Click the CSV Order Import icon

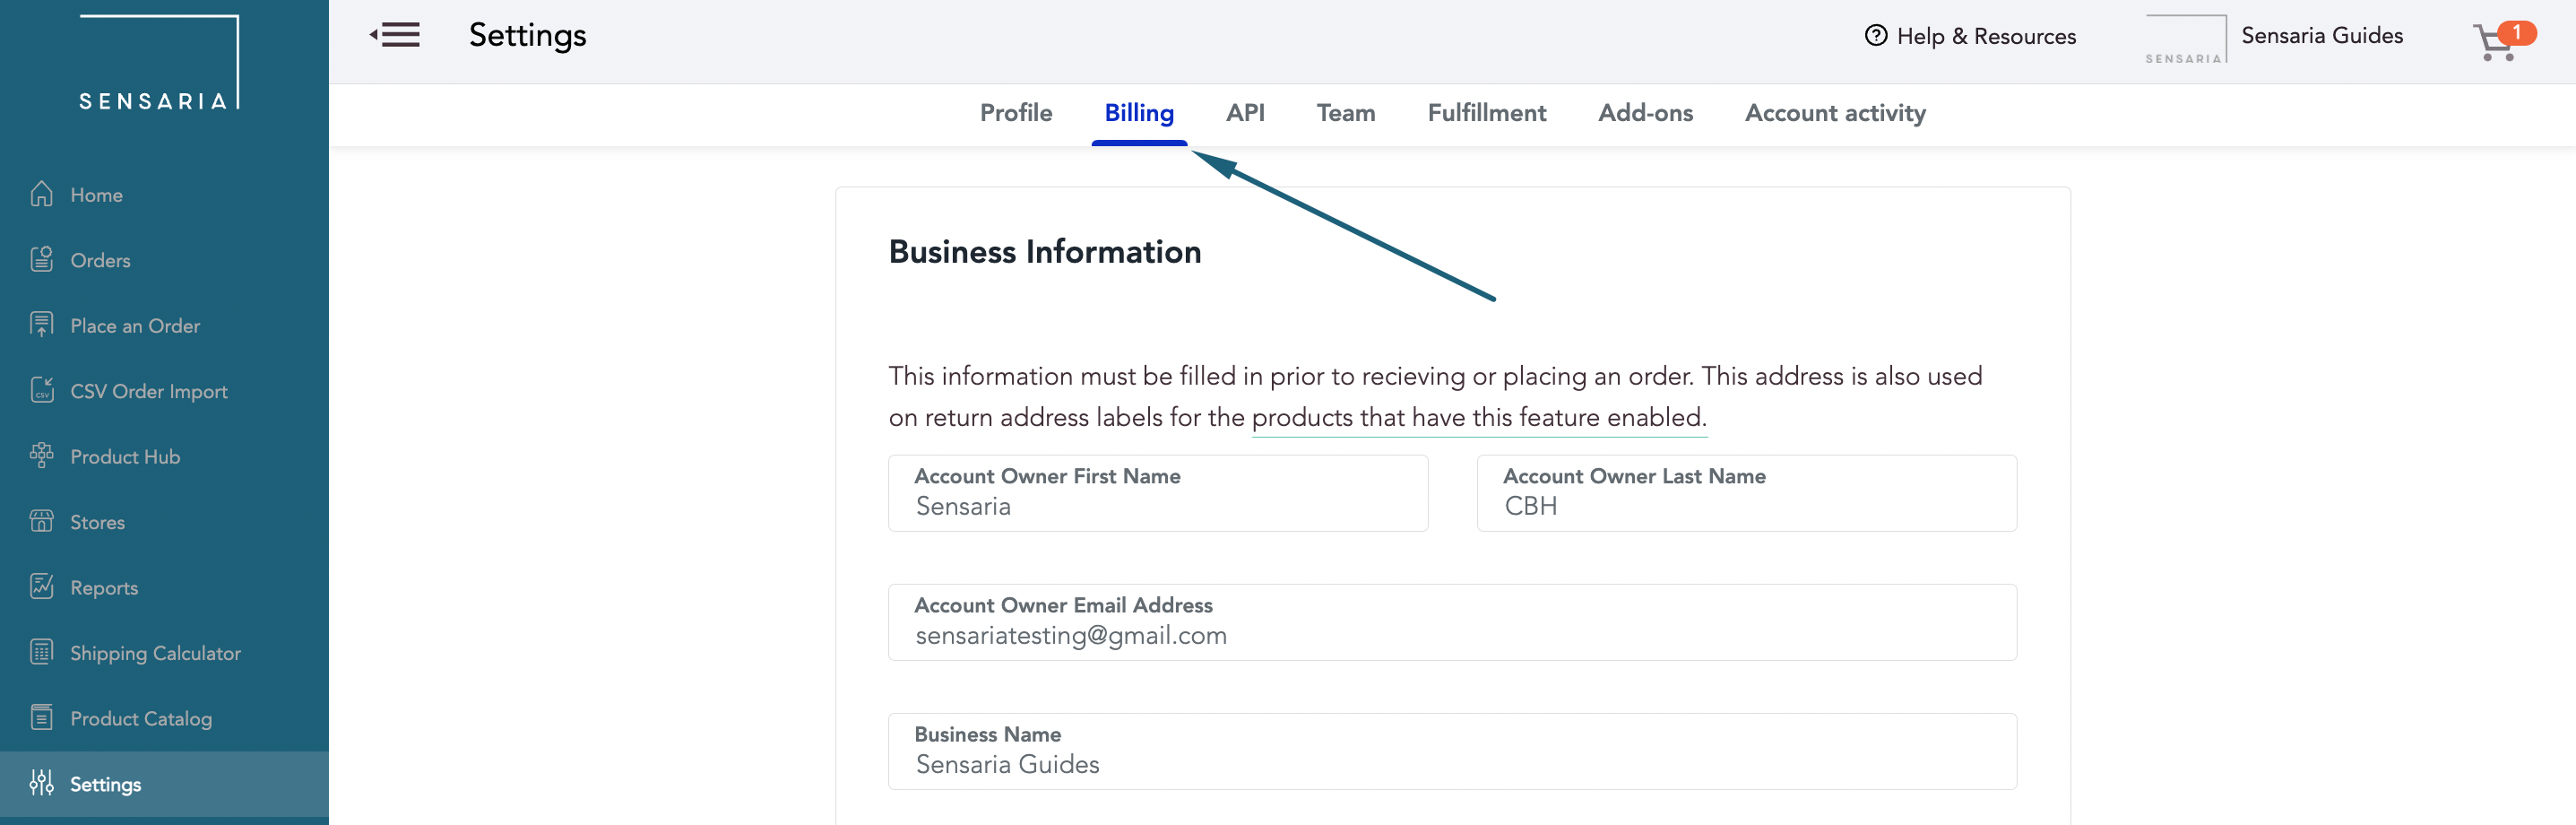[41, 390]
